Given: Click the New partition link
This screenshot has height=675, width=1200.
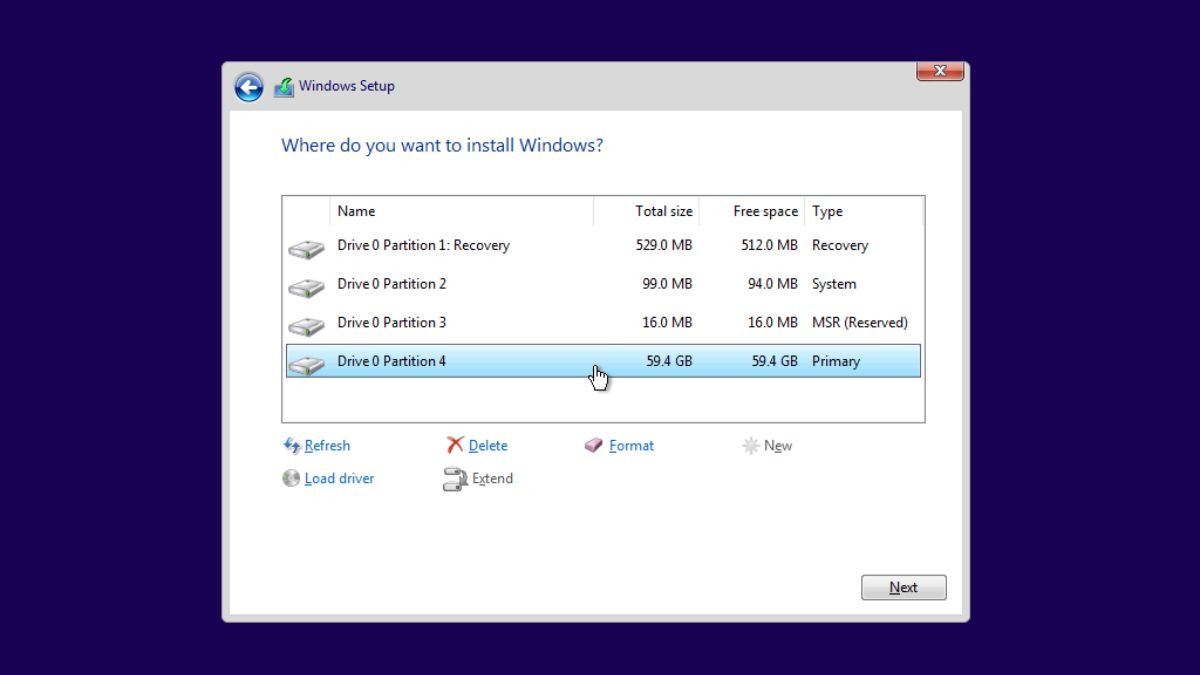Looking at the screenshot, I should point(778,446).
